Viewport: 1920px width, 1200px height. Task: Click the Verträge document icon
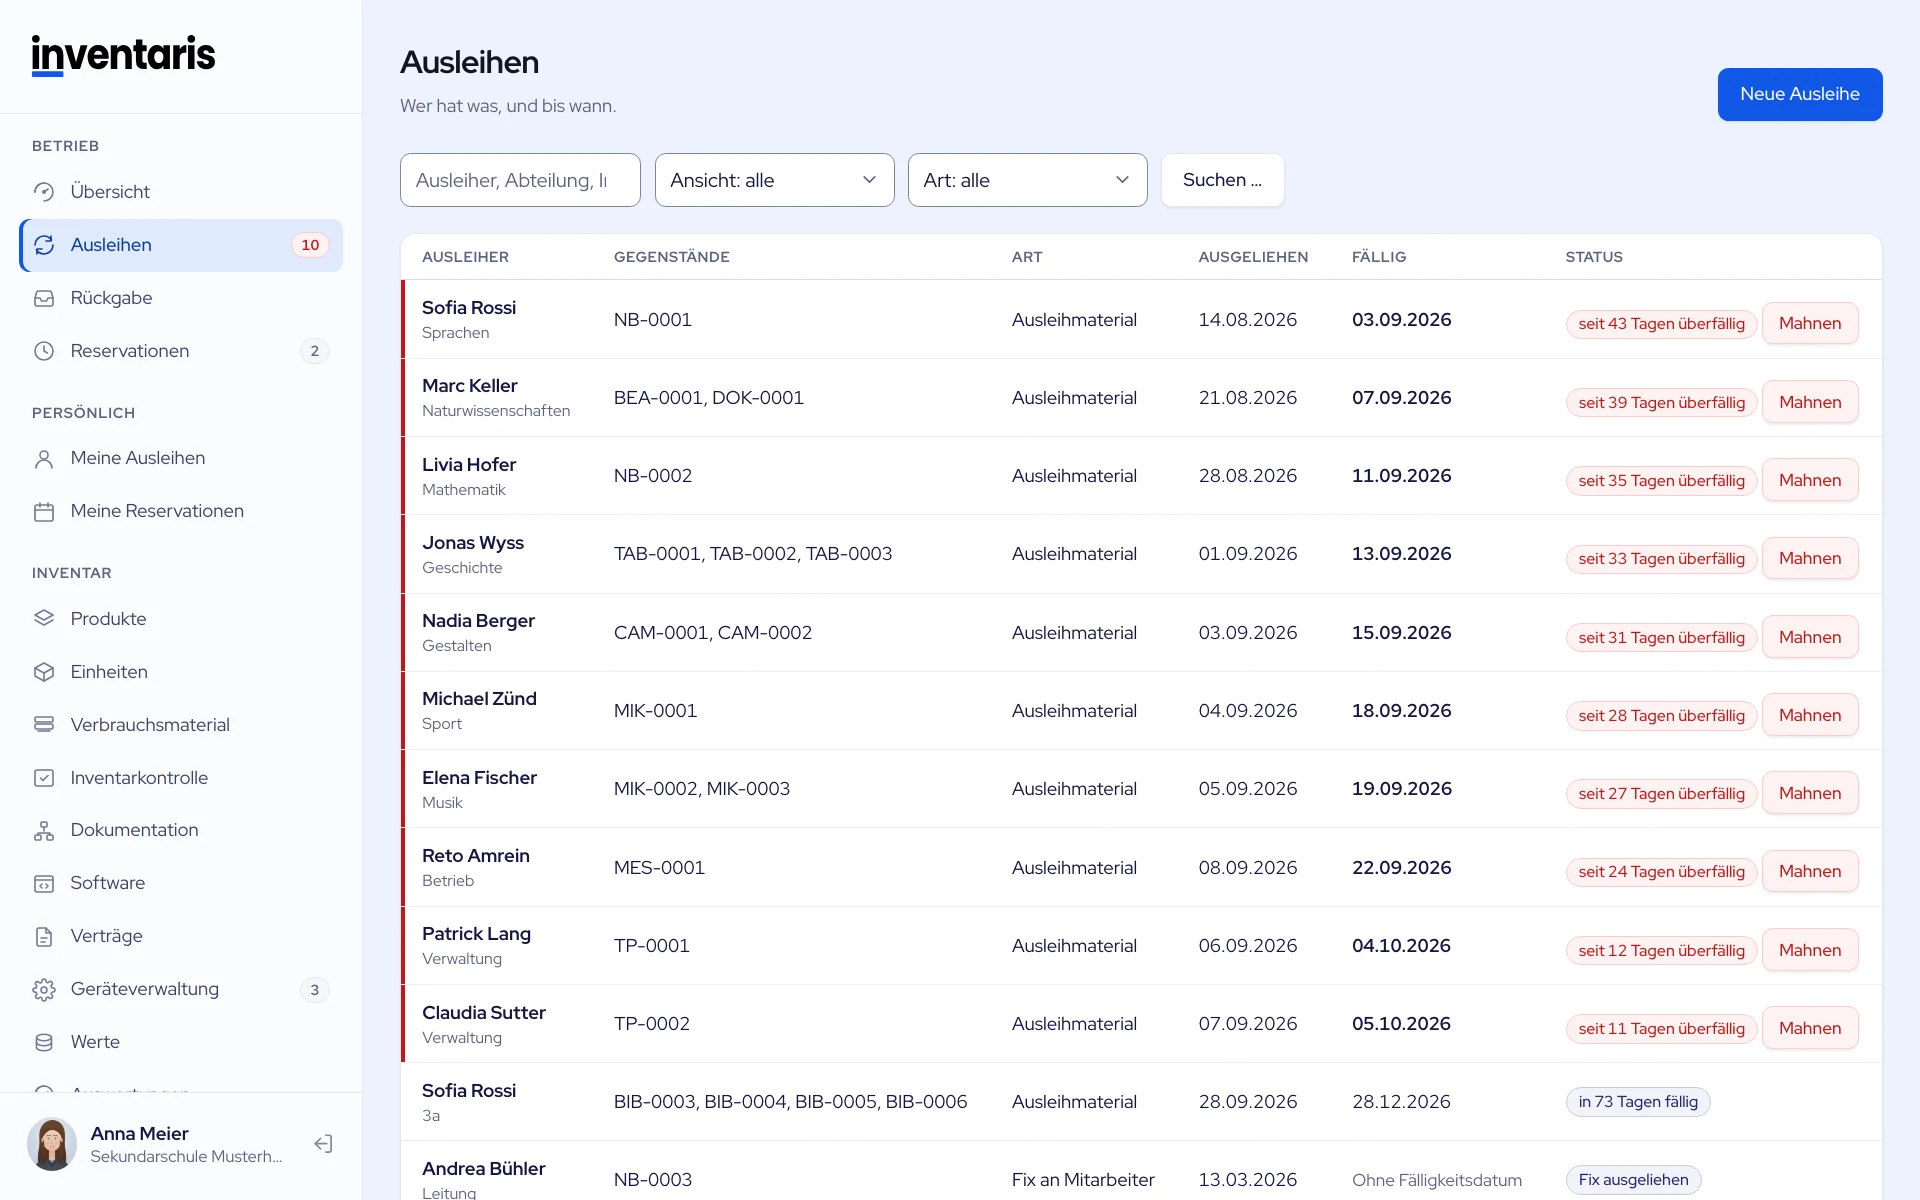(44, 937)
